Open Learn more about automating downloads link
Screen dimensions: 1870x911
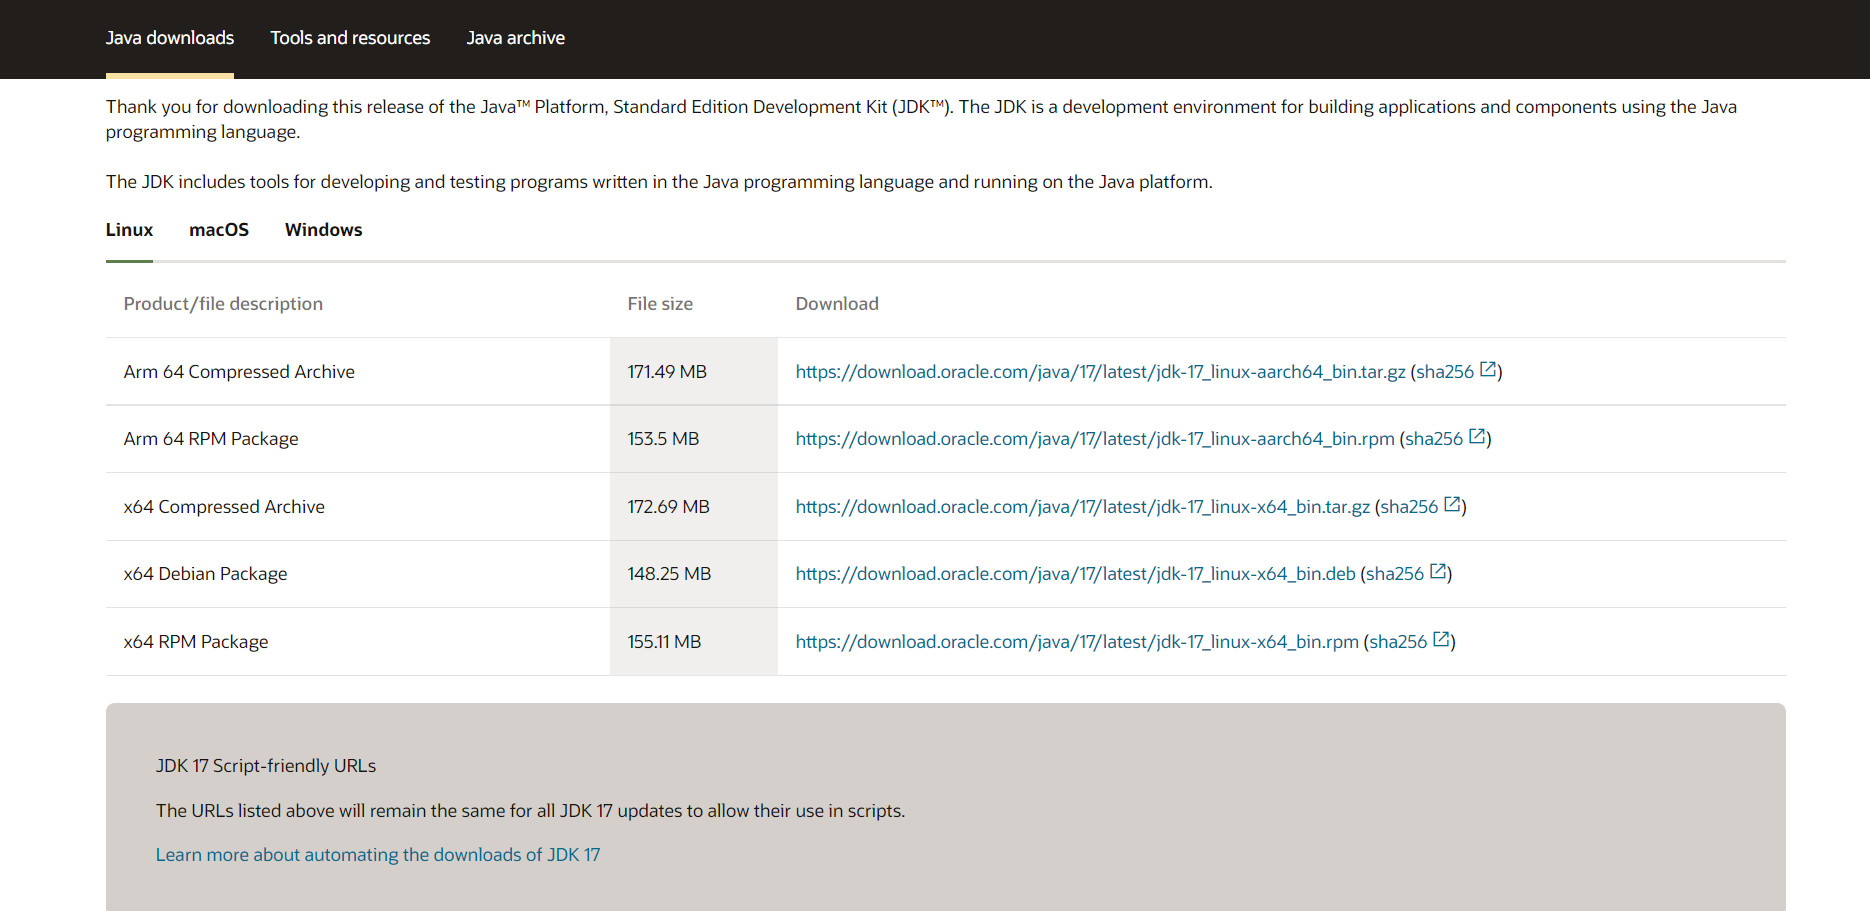point(378,855)
